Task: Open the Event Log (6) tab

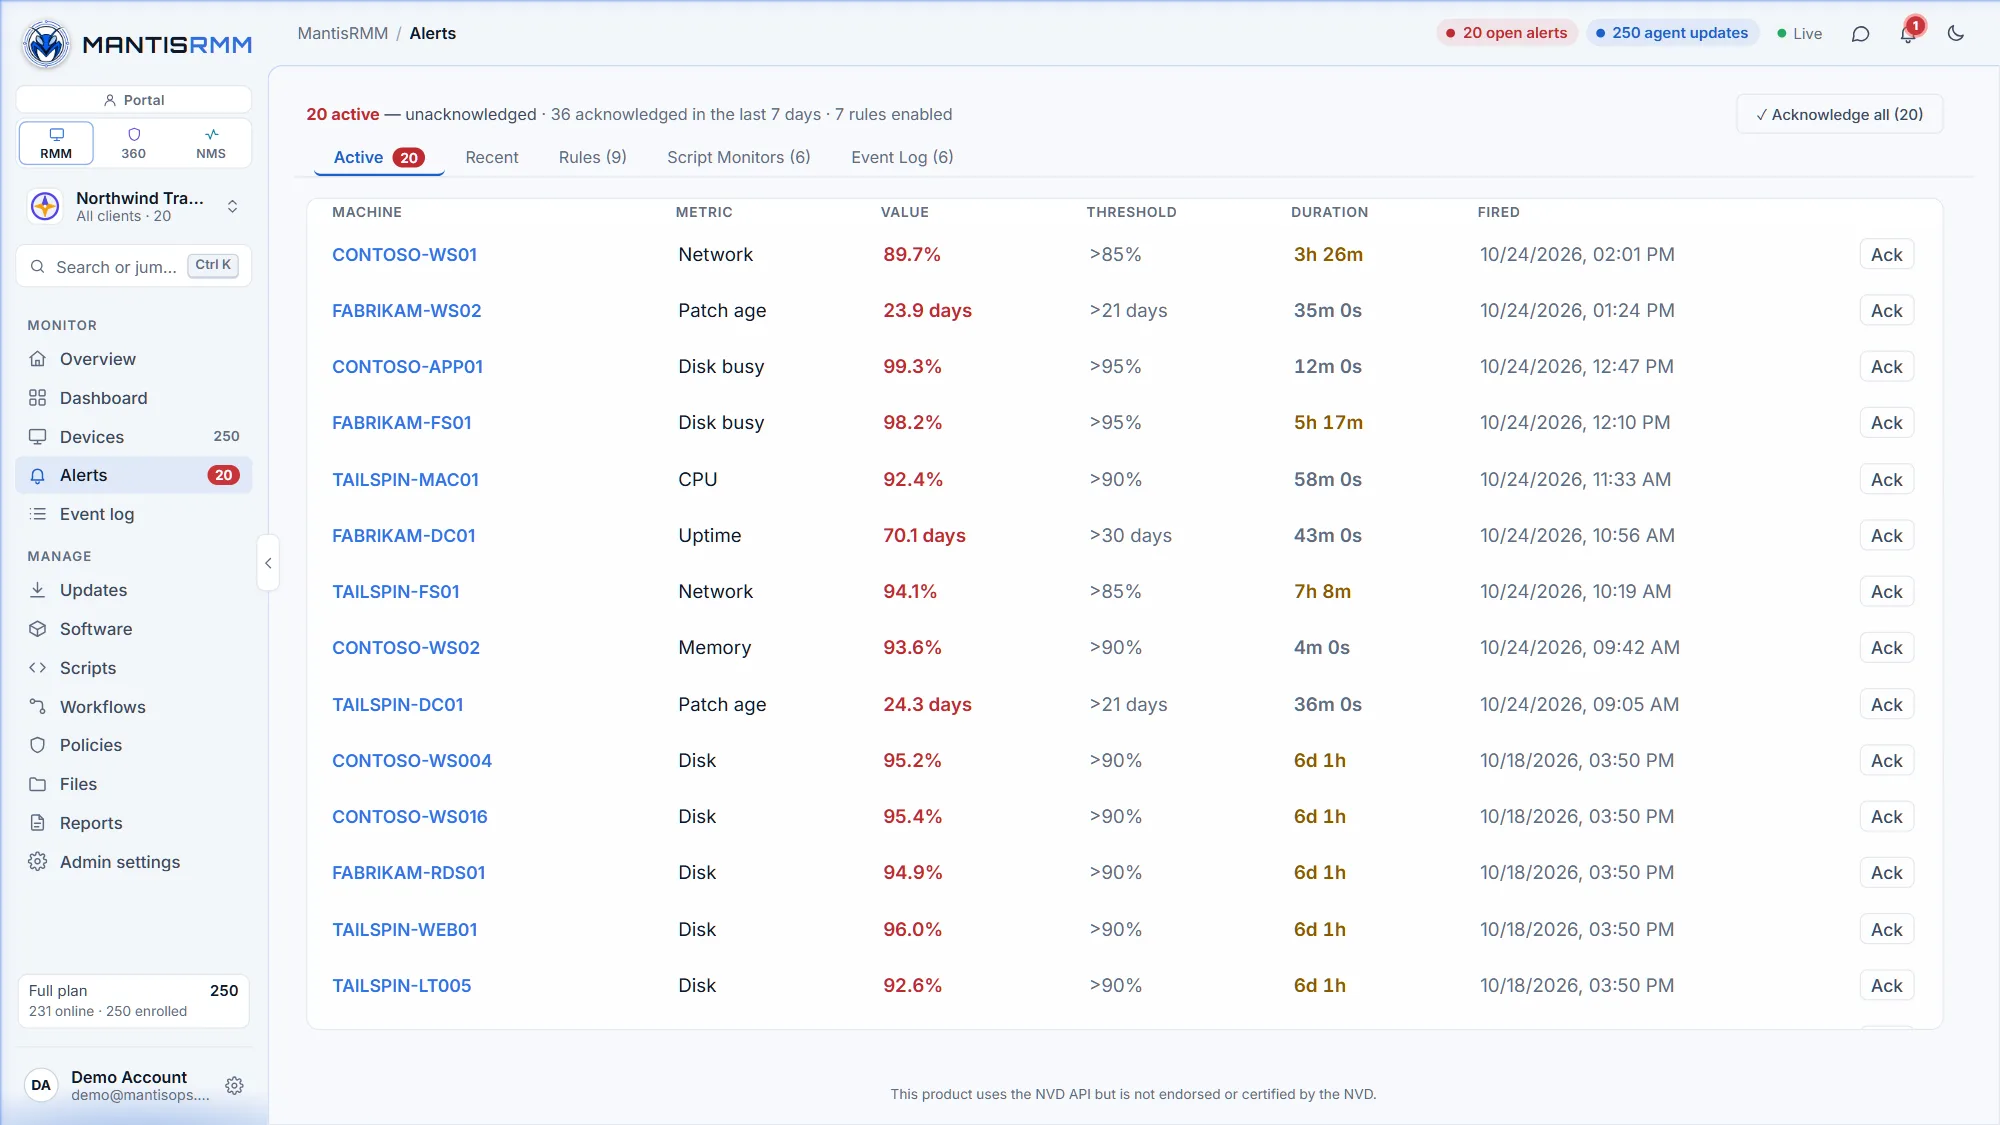Action: click(x=902, y=157)
